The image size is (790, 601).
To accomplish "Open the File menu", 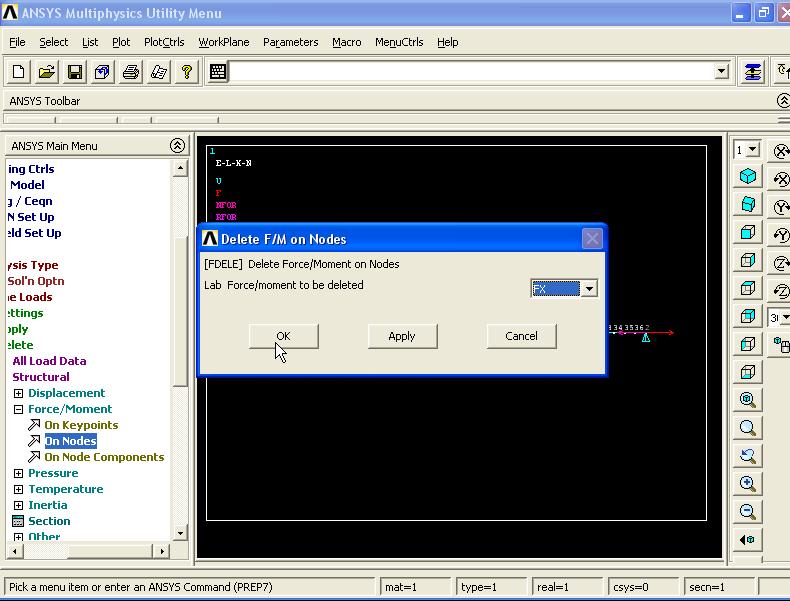I will pos(17,42).
